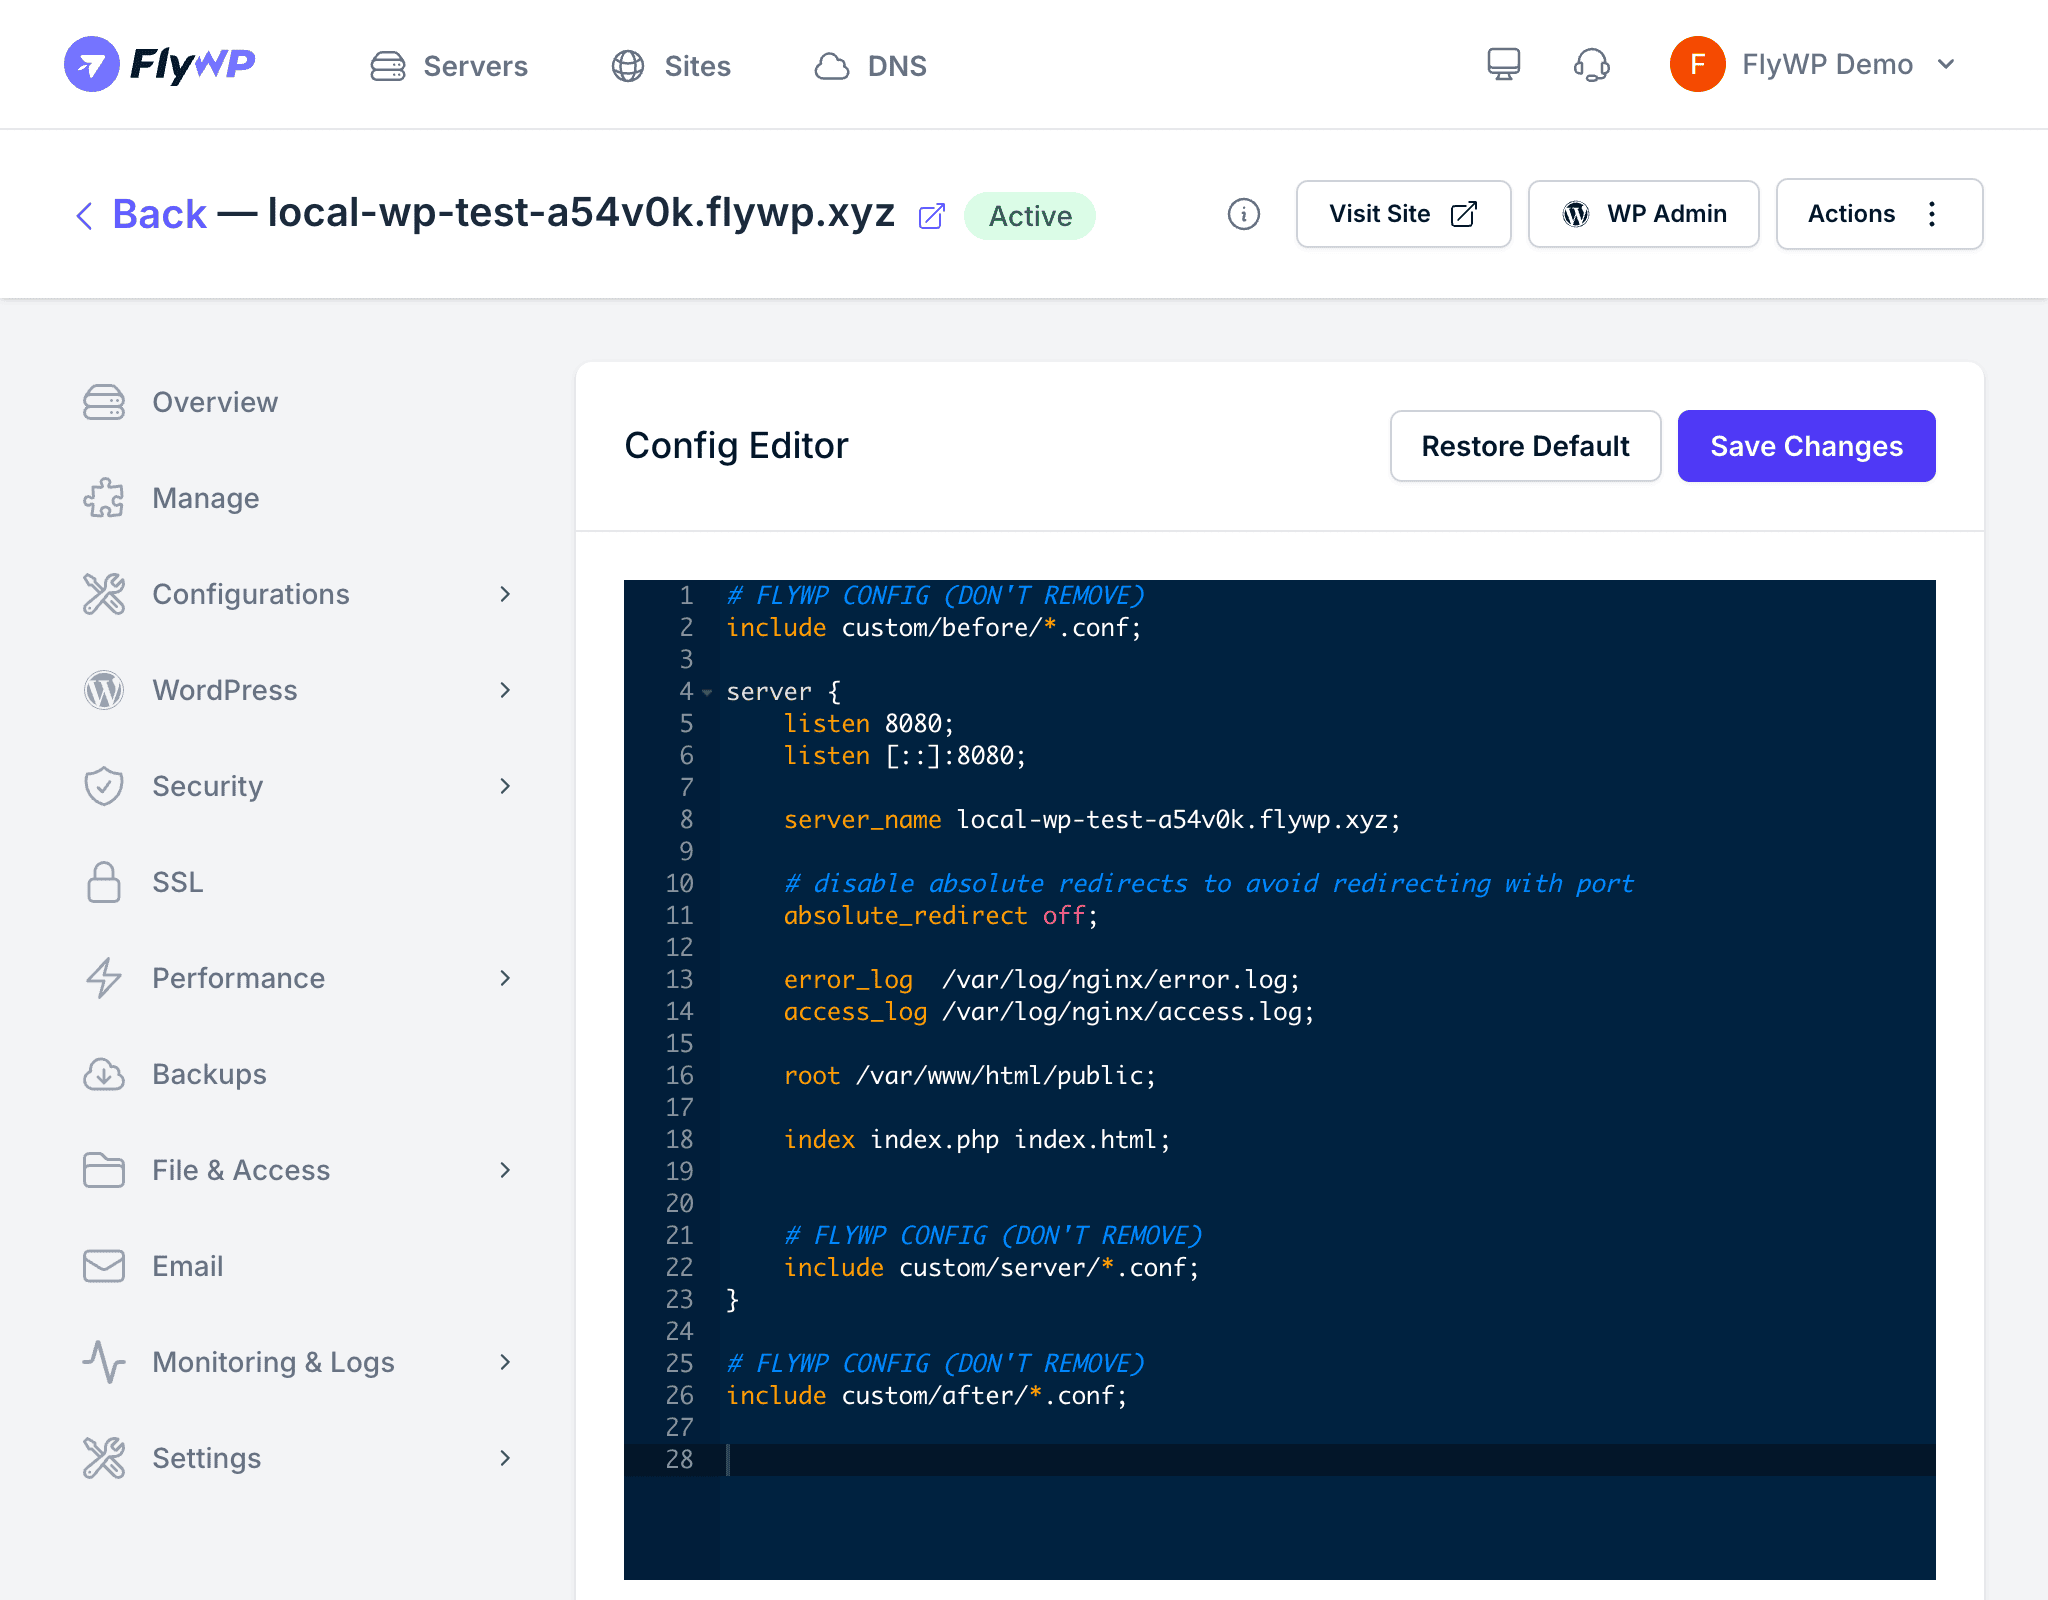The height and width of the screenshot is (1600, 2048).
Task: Click the Email envelope icon
Action: click(x=104, y=1266)
